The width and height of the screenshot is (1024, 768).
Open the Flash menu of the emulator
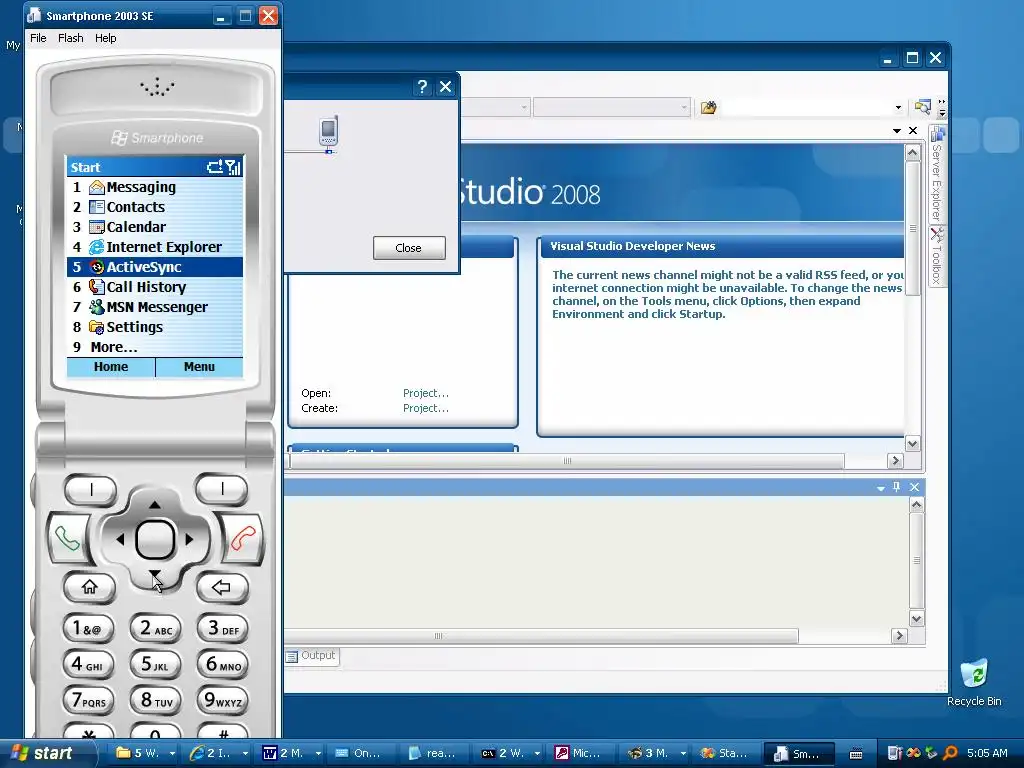click(71, 38)
